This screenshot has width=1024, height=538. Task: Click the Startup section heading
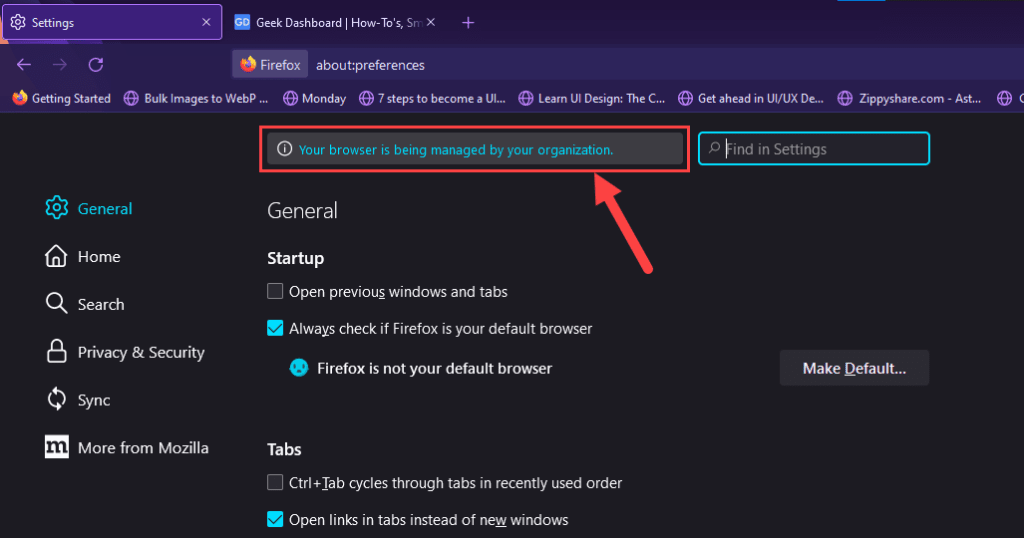click(x=295, y=258)
